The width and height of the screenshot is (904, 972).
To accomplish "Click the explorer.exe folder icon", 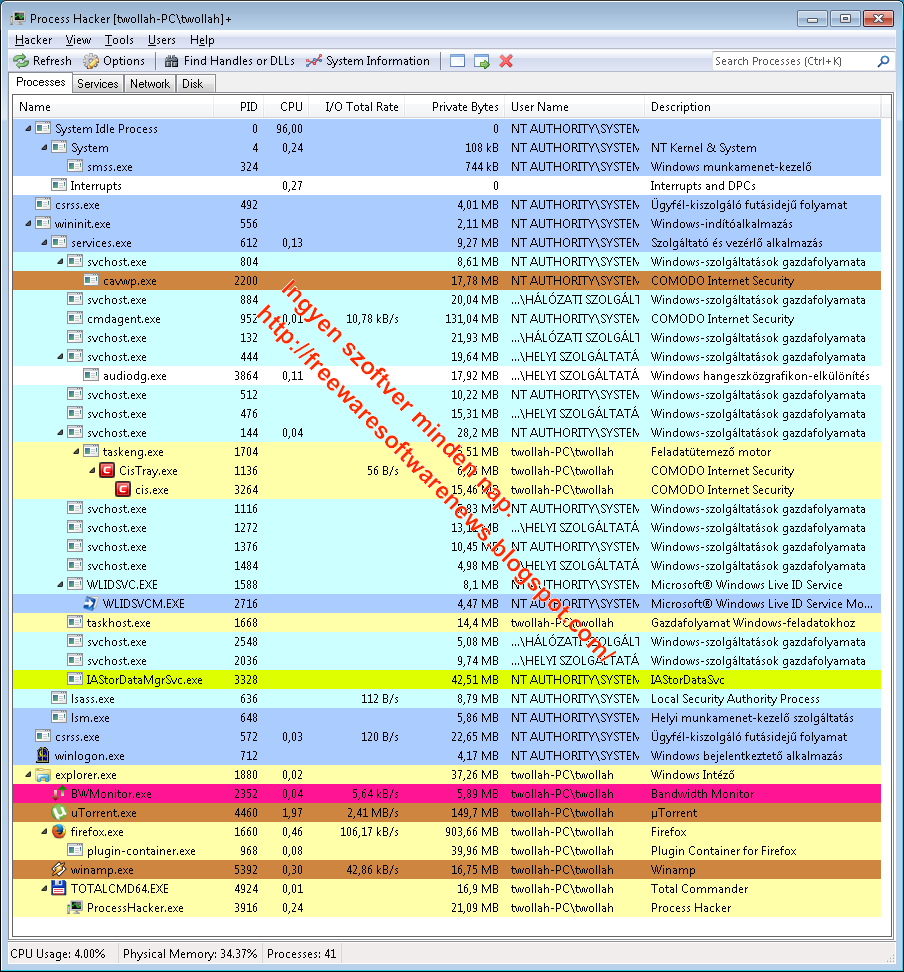I will click(43, 775).
